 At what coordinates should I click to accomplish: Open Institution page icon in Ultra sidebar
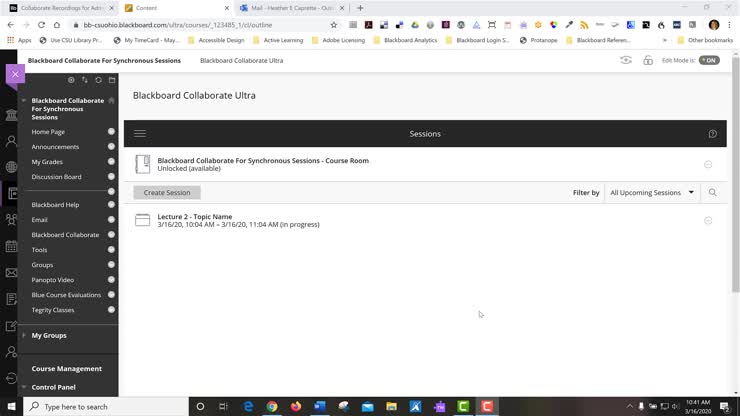pos(11,115)
